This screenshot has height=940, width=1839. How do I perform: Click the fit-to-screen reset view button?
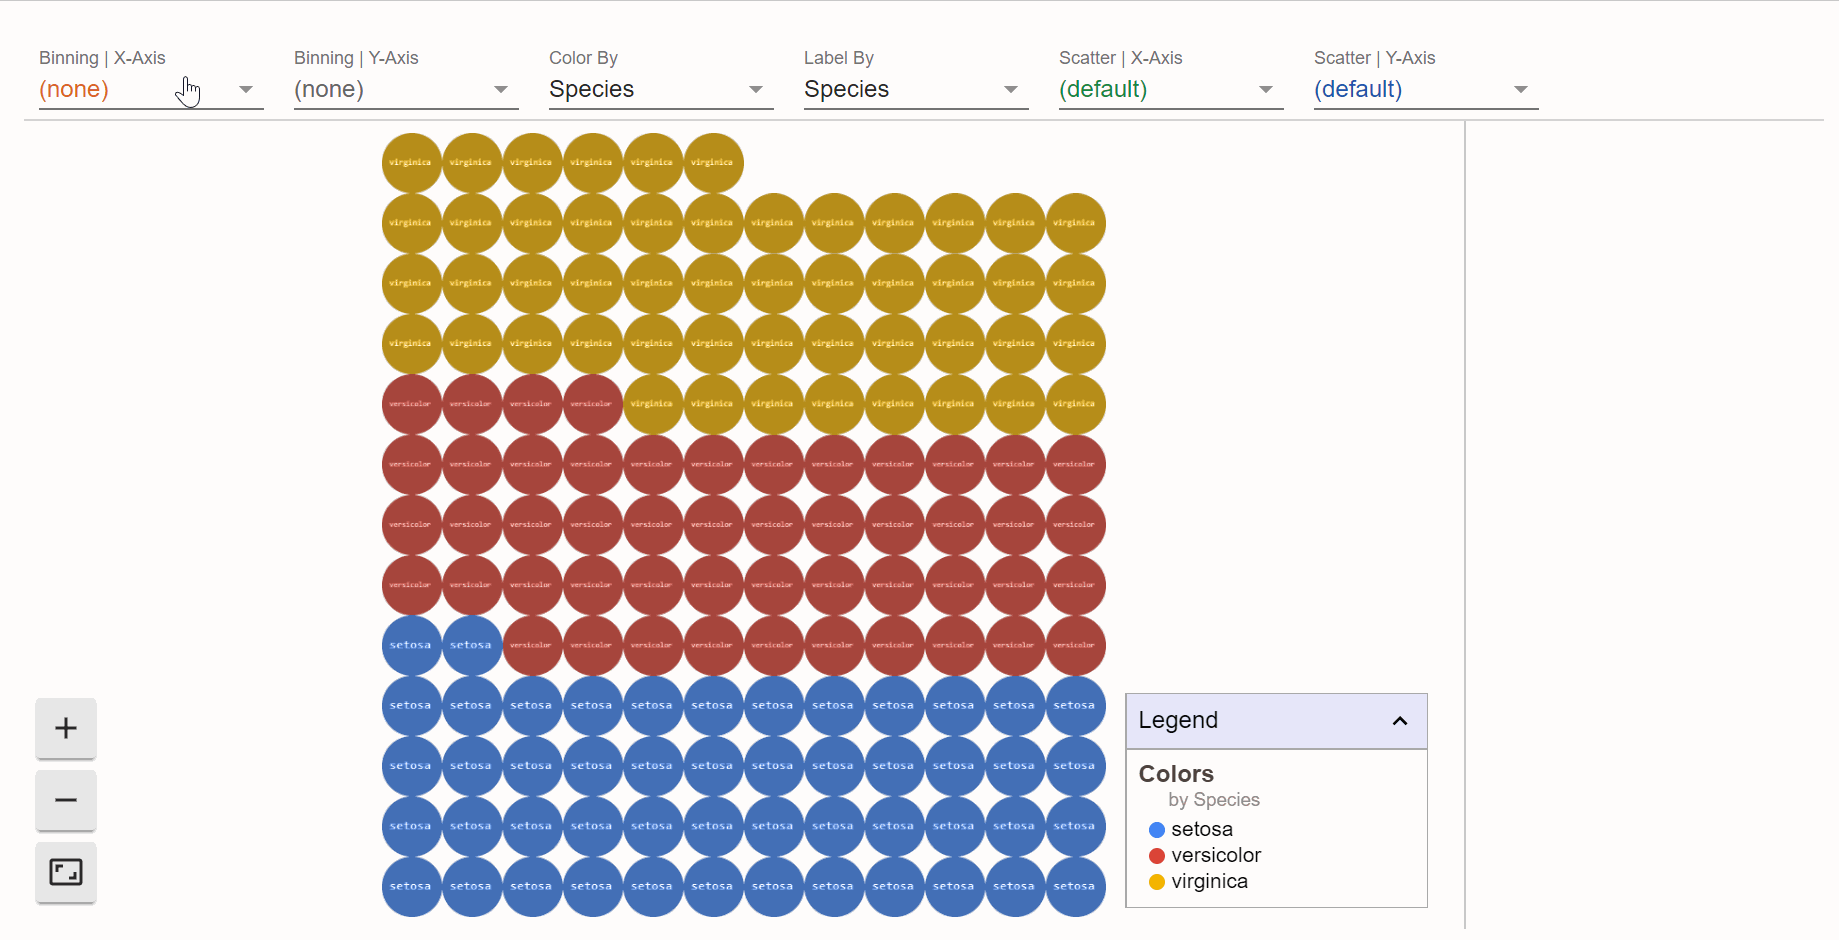(x=66, y=872)
